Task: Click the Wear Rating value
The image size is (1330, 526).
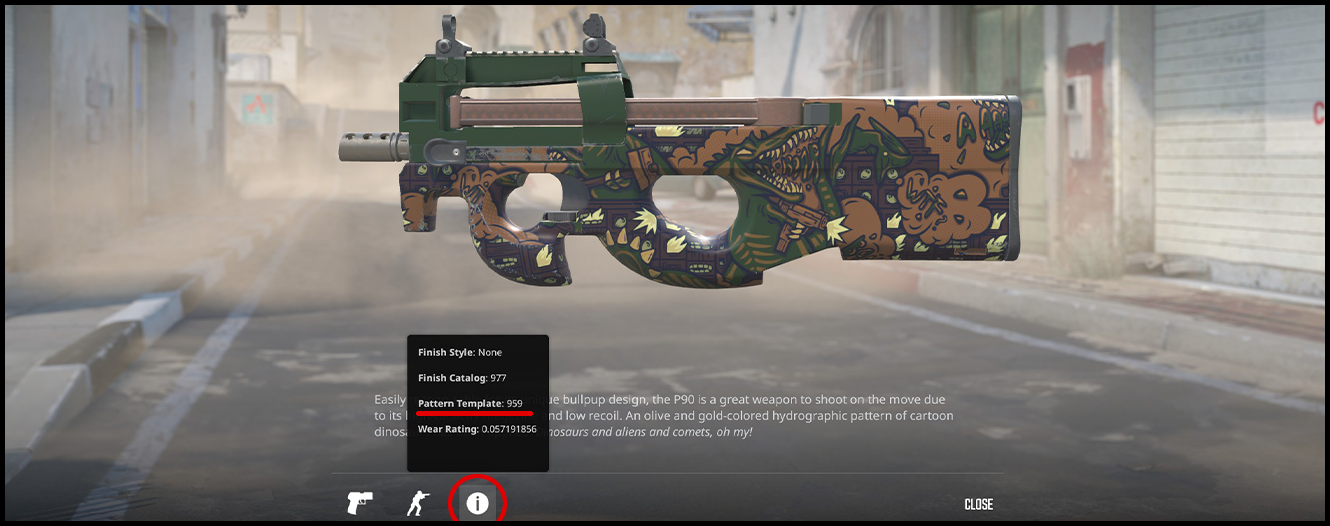Action: 507,429
